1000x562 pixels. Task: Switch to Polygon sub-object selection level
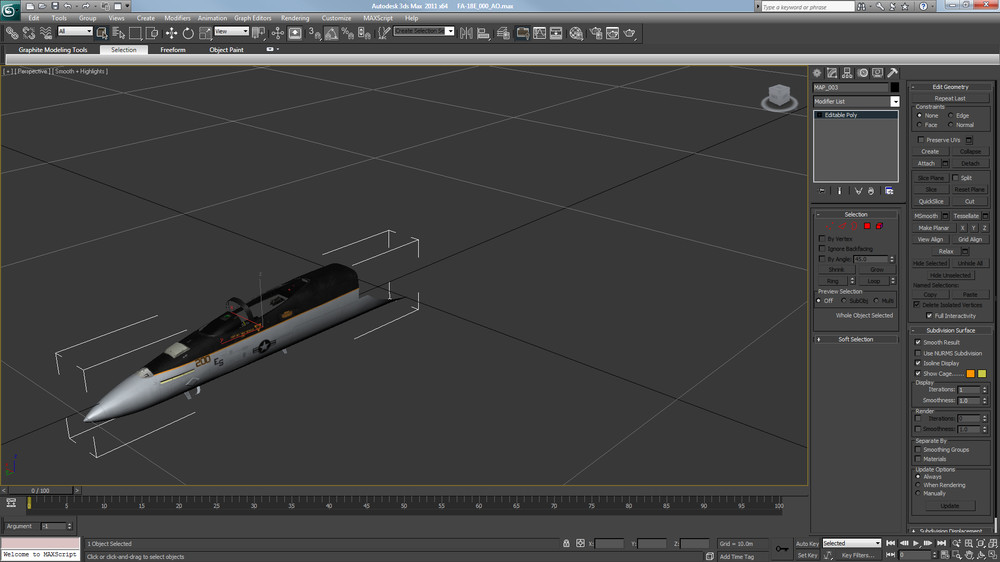point(867,226)
